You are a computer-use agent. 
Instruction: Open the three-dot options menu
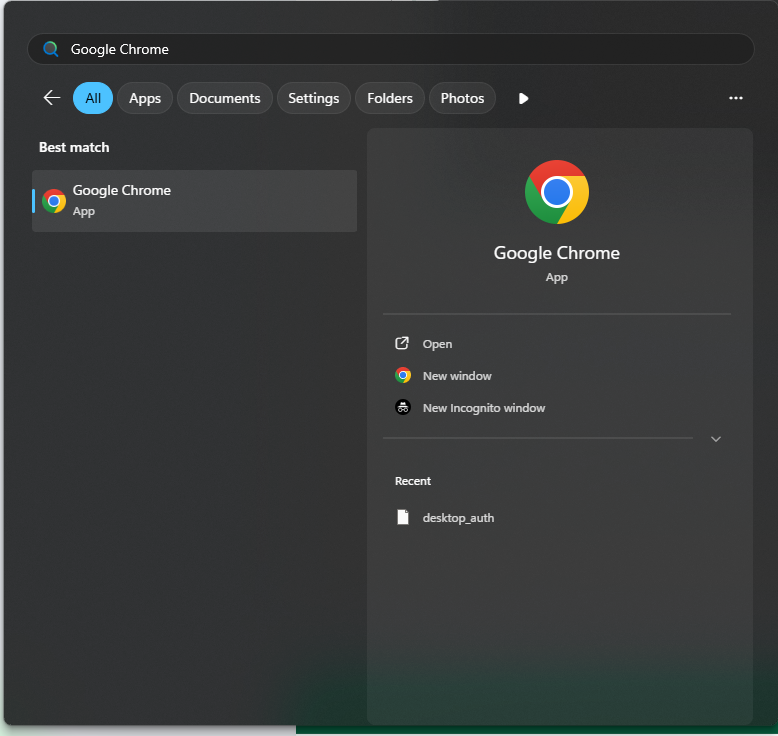coord(735,98)
